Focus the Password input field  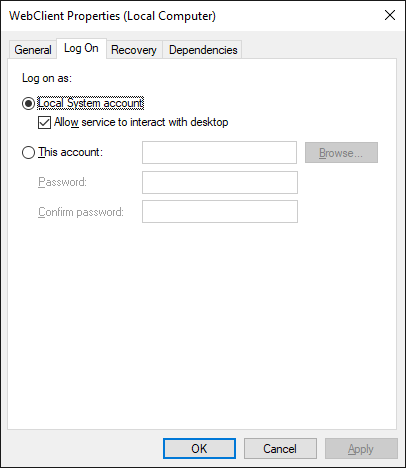tap(220, 182)
